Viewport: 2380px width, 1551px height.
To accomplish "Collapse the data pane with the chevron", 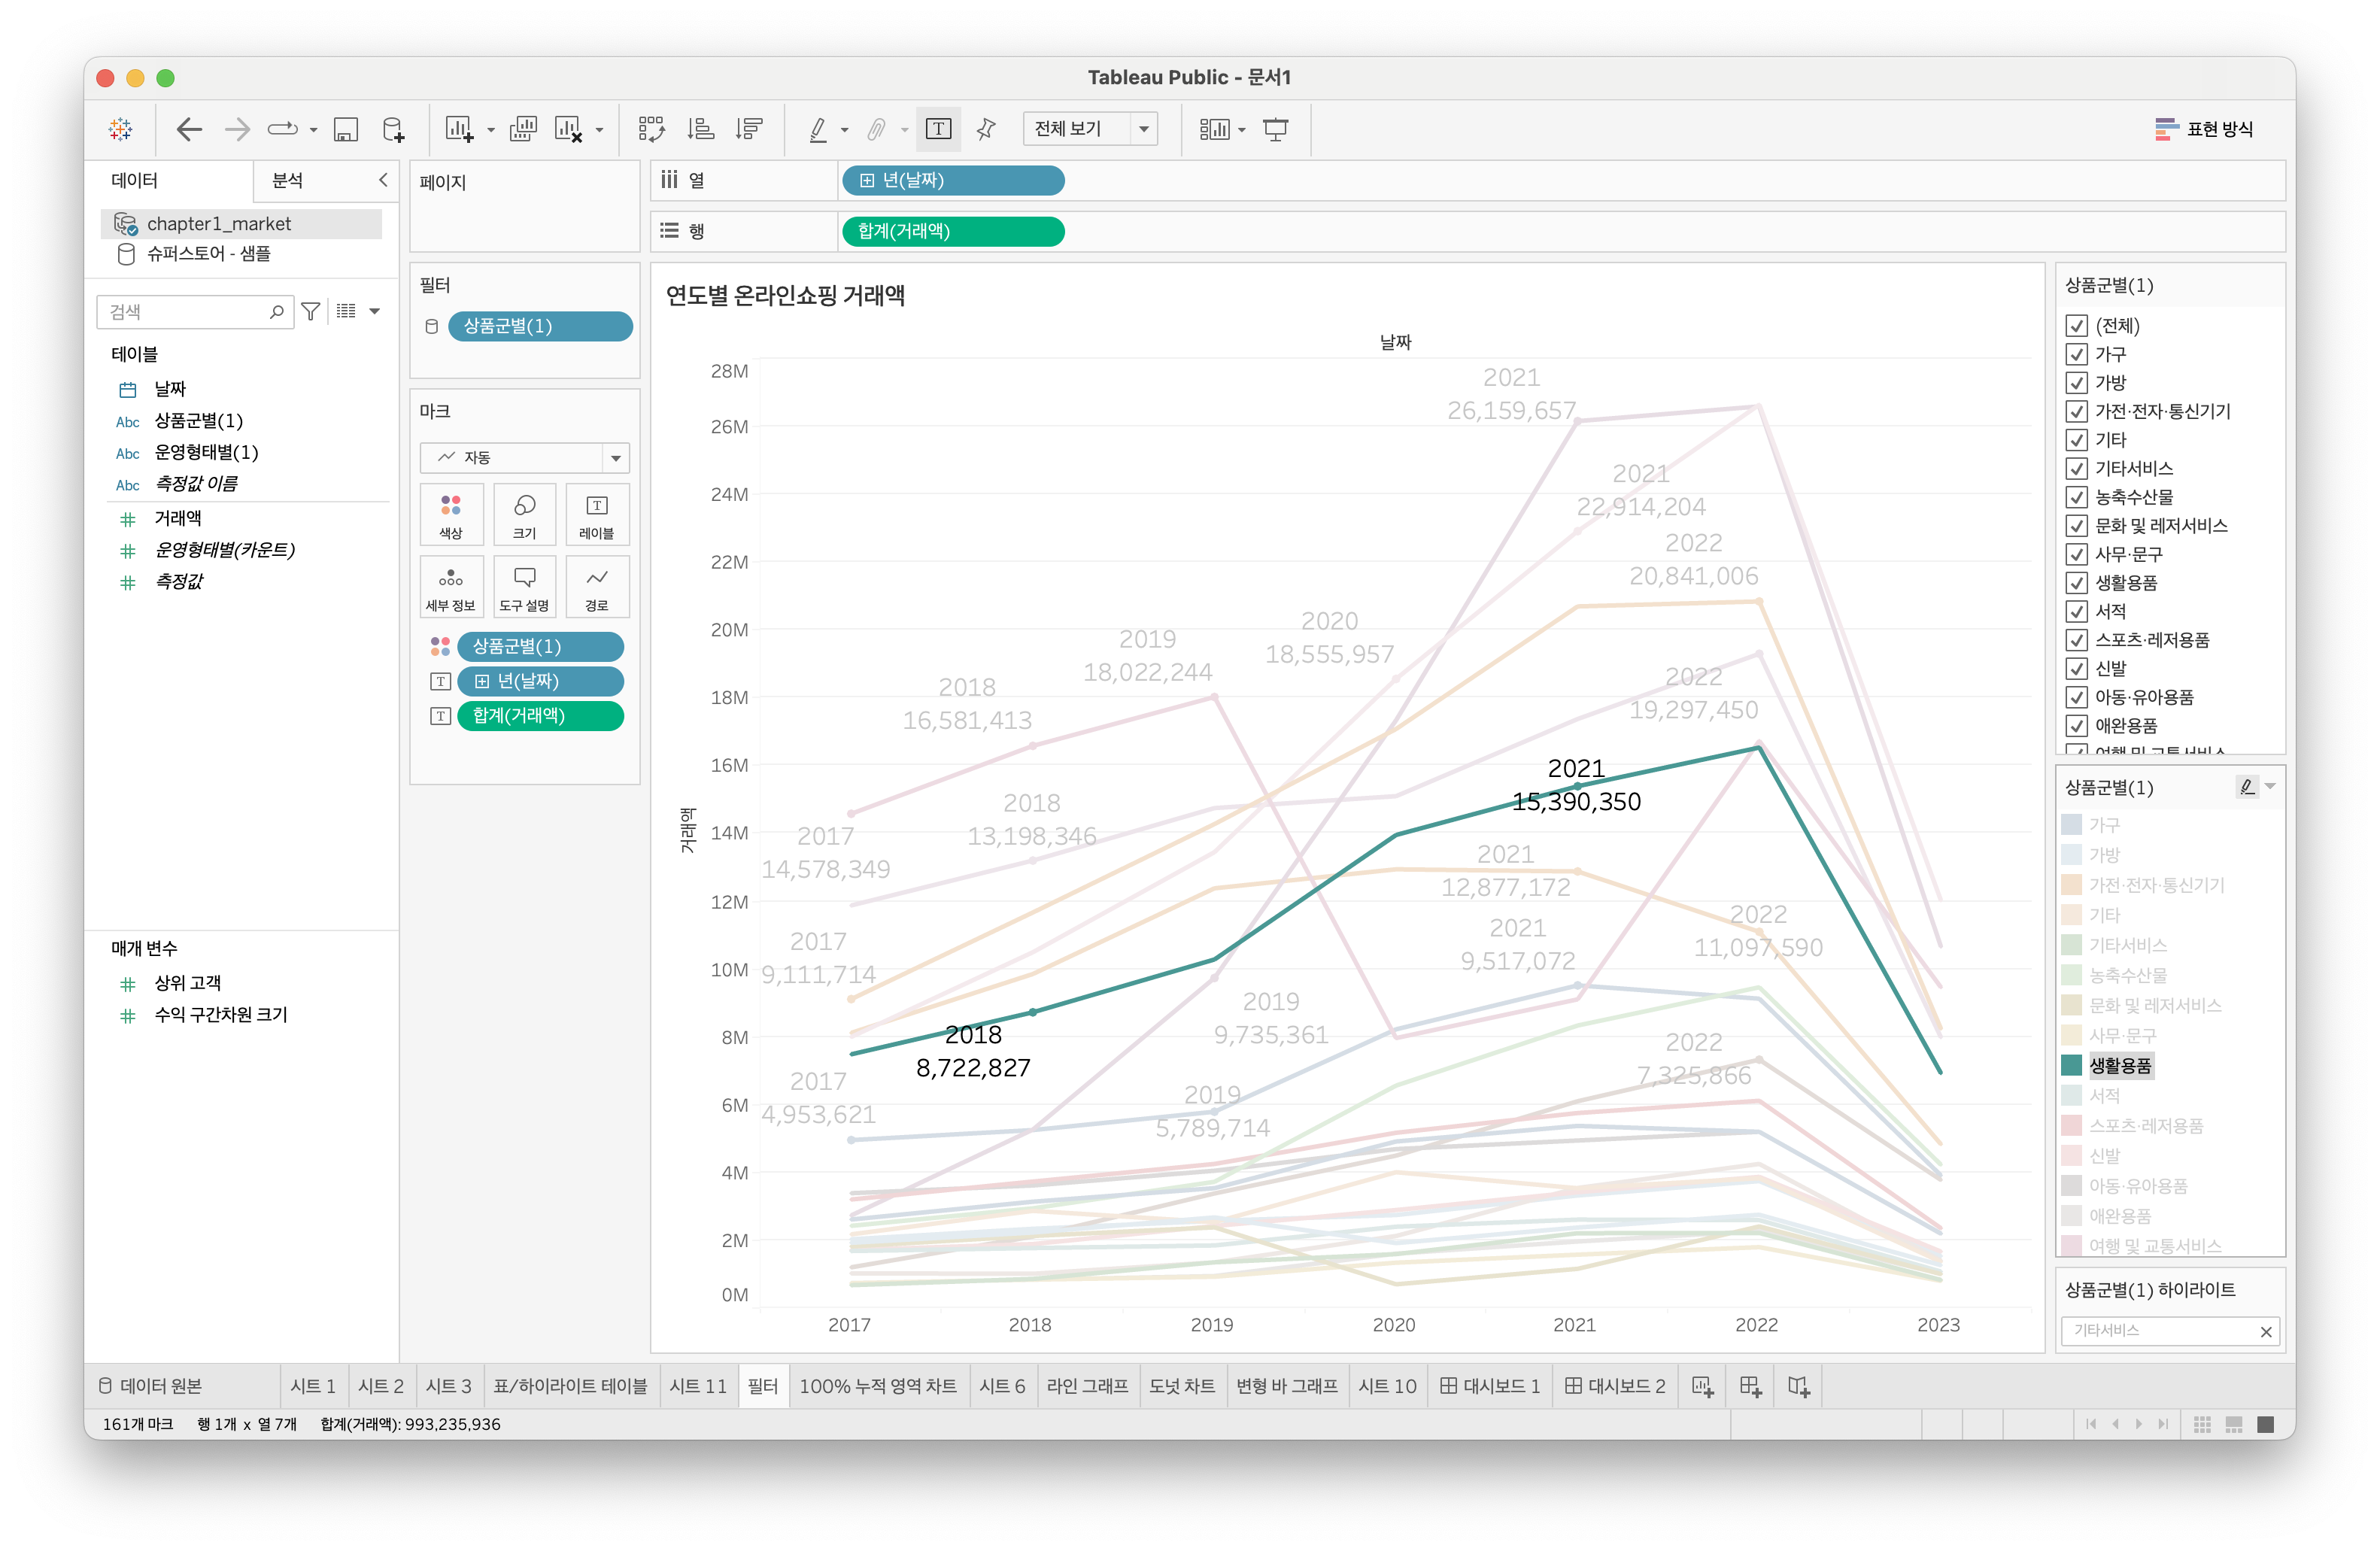I will [x=383, y=180].
